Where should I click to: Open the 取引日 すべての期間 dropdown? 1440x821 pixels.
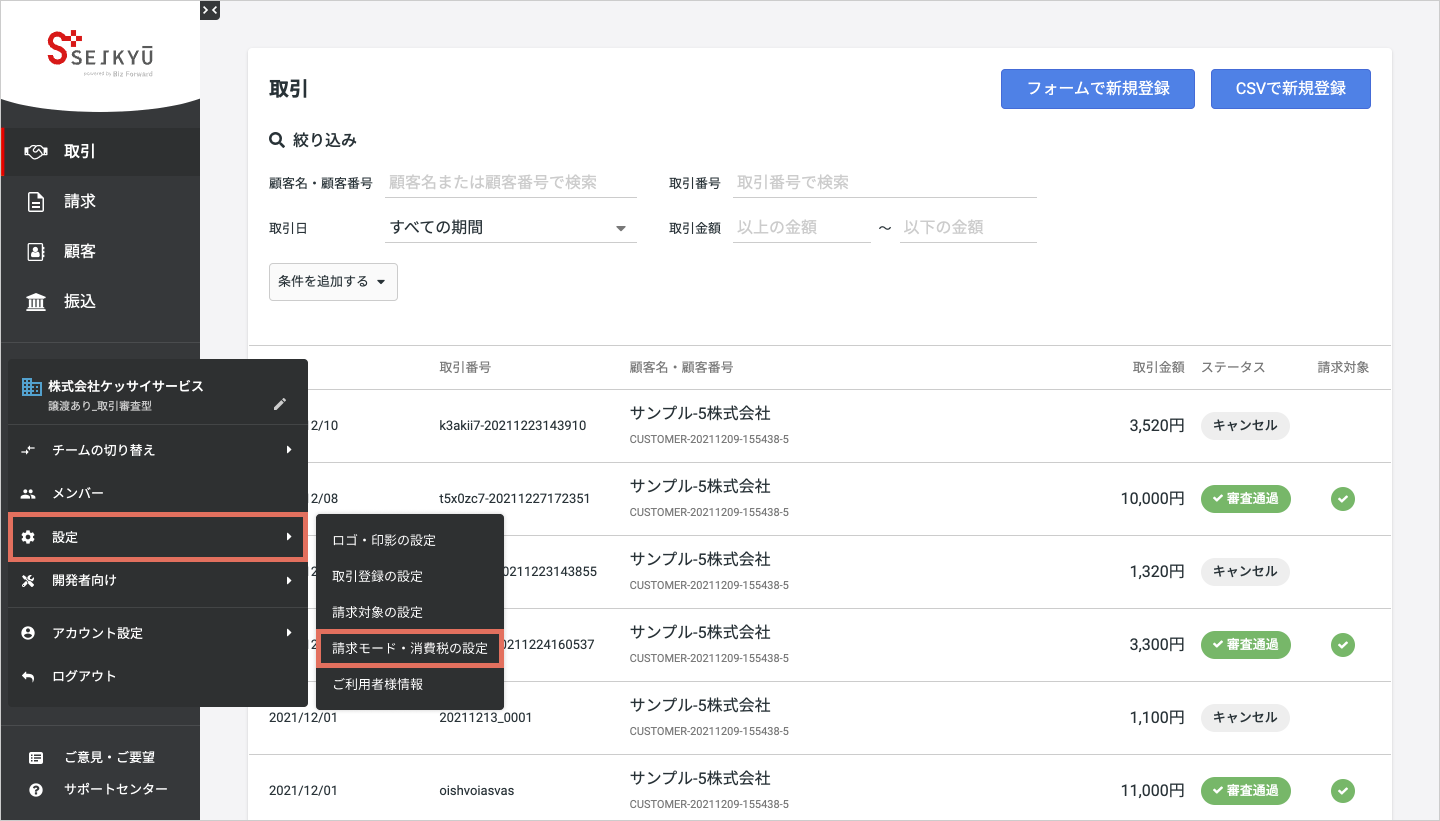point(511,227)
